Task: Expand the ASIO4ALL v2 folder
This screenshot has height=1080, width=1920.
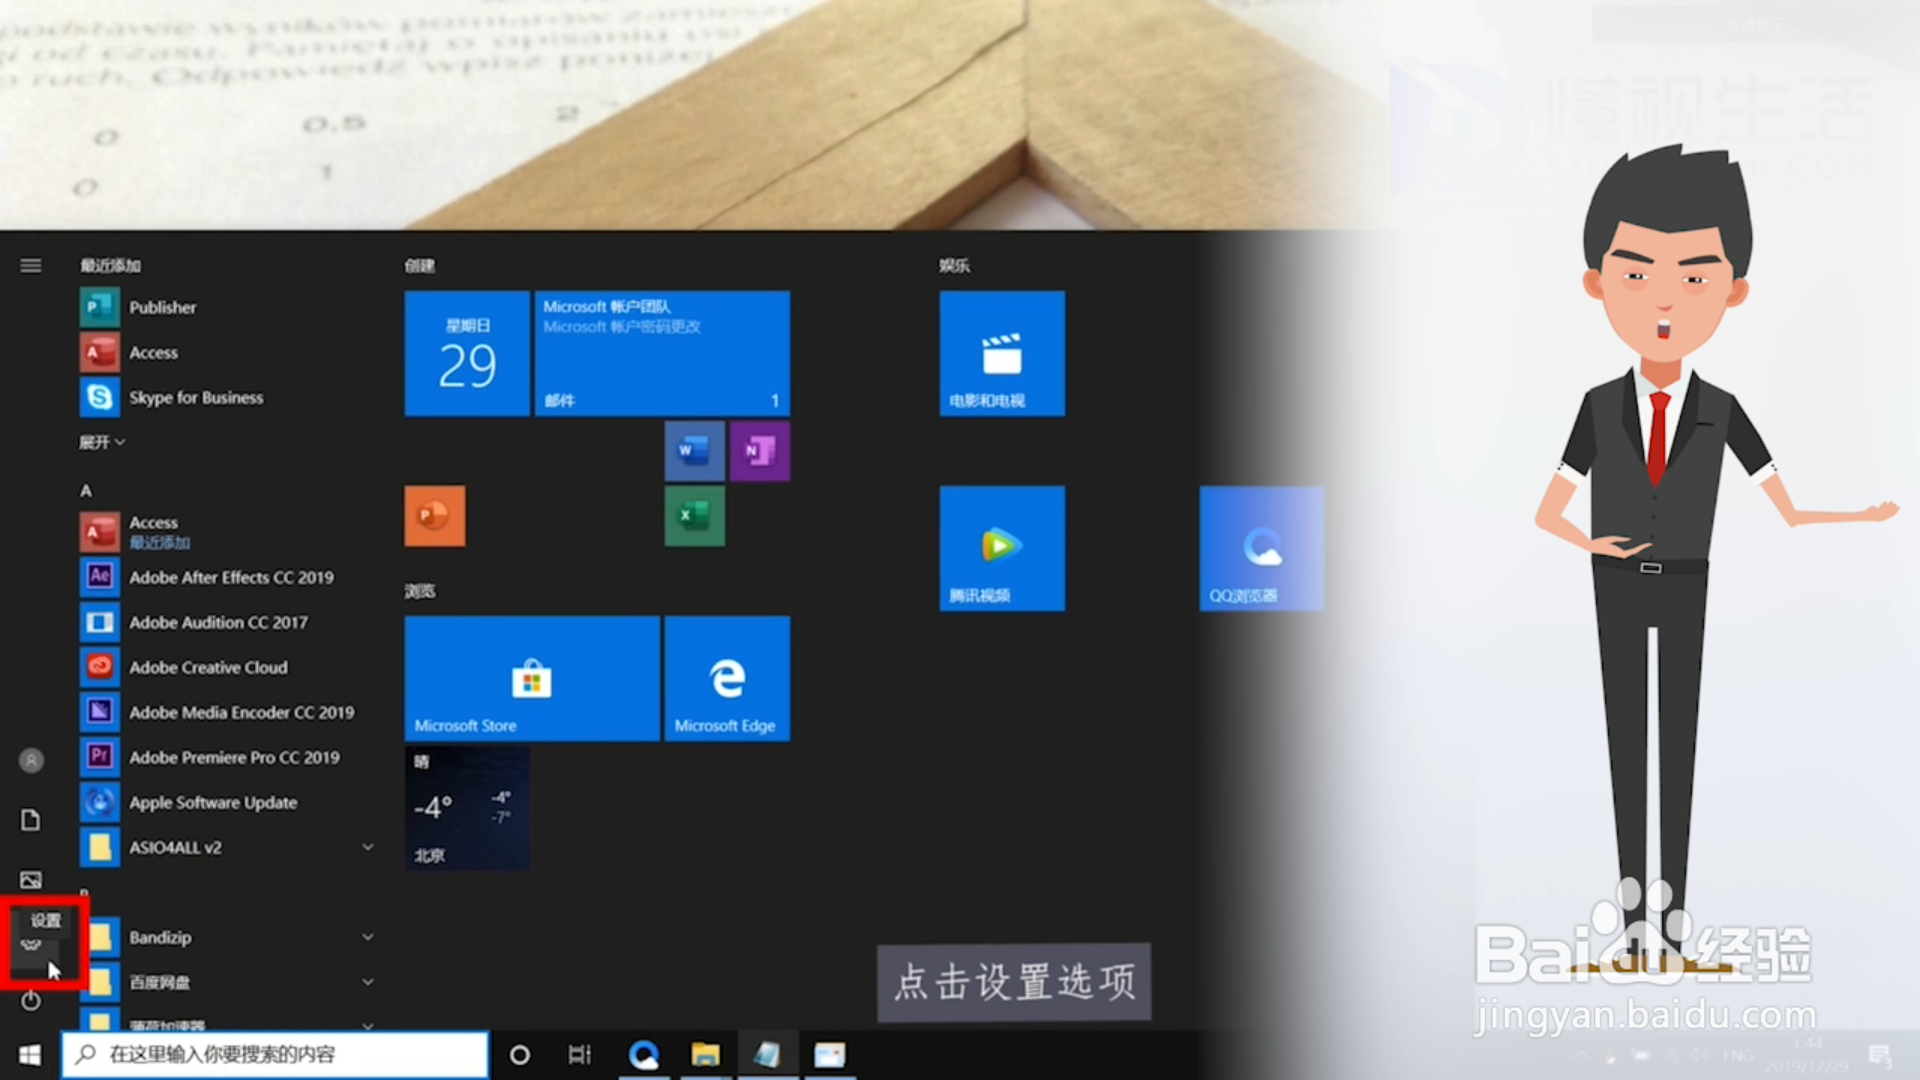Action: (367, 847)
